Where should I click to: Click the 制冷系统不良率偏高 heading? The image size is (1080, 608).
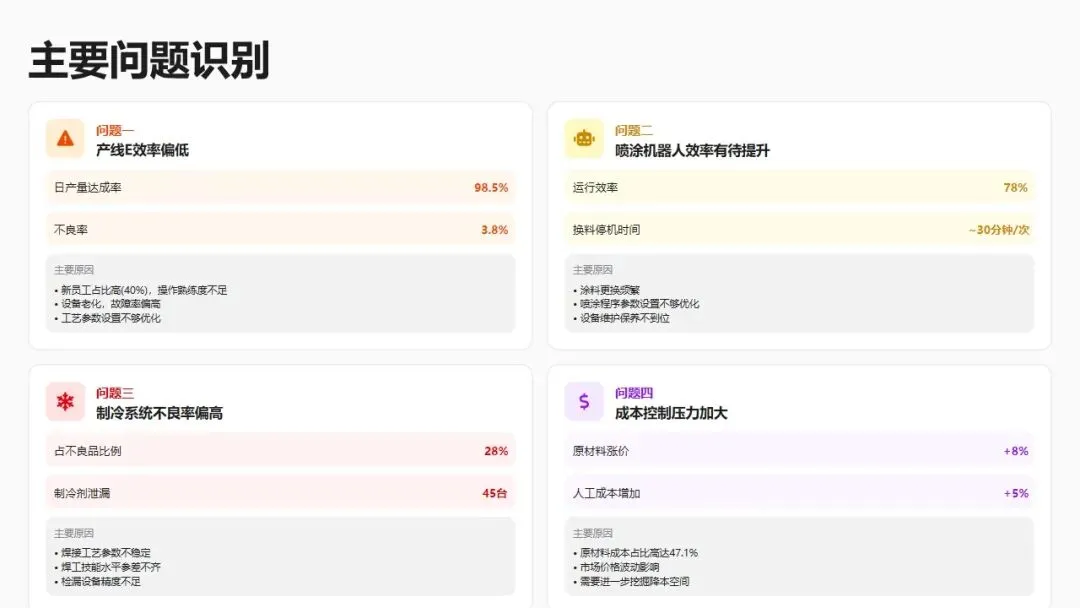(x=159, y=413)
